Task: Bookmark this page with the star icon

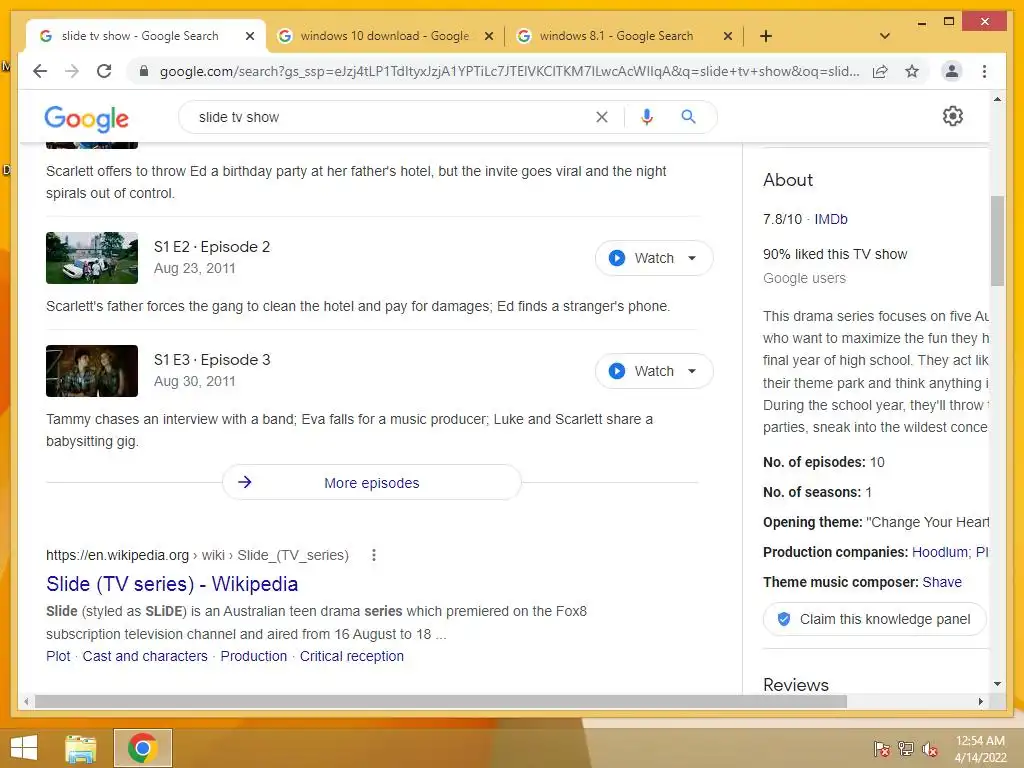Action: [912, 71]
